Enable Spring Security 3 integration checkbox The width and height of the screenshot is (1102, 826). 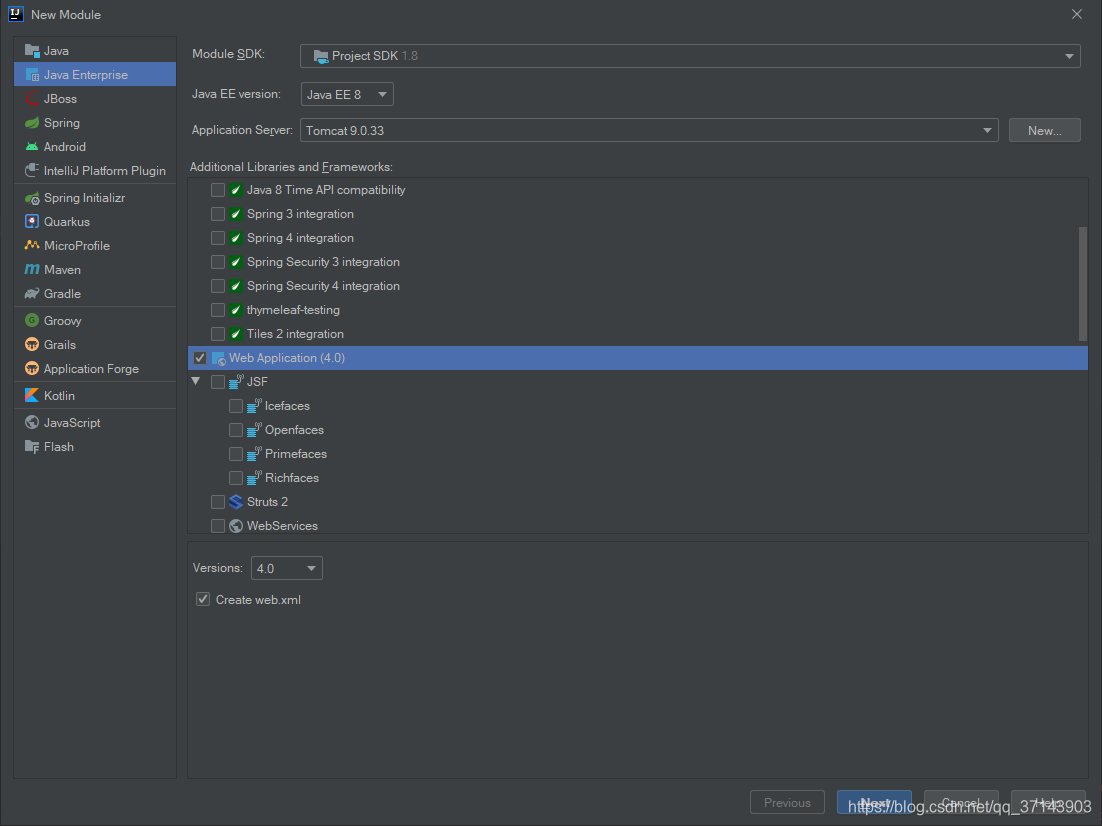click(218, 262)
